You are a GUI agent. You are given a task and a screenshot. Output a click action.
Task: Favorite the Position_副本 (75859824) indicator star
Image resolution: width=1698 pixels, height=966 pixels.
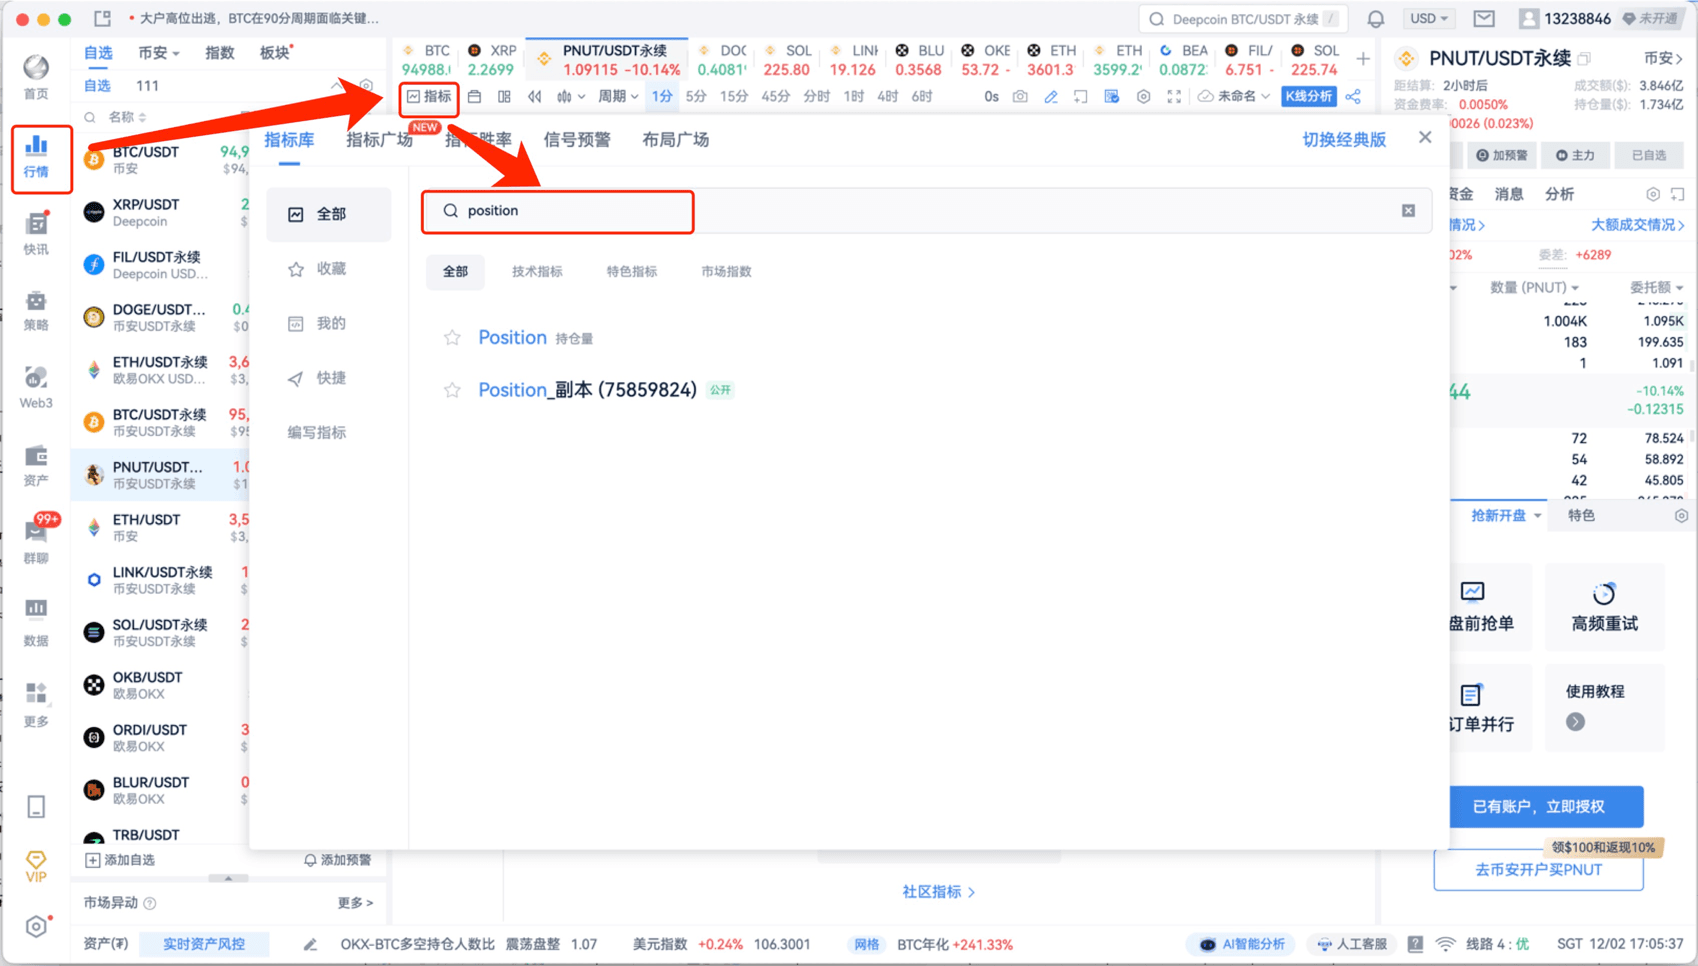[452, 390]
